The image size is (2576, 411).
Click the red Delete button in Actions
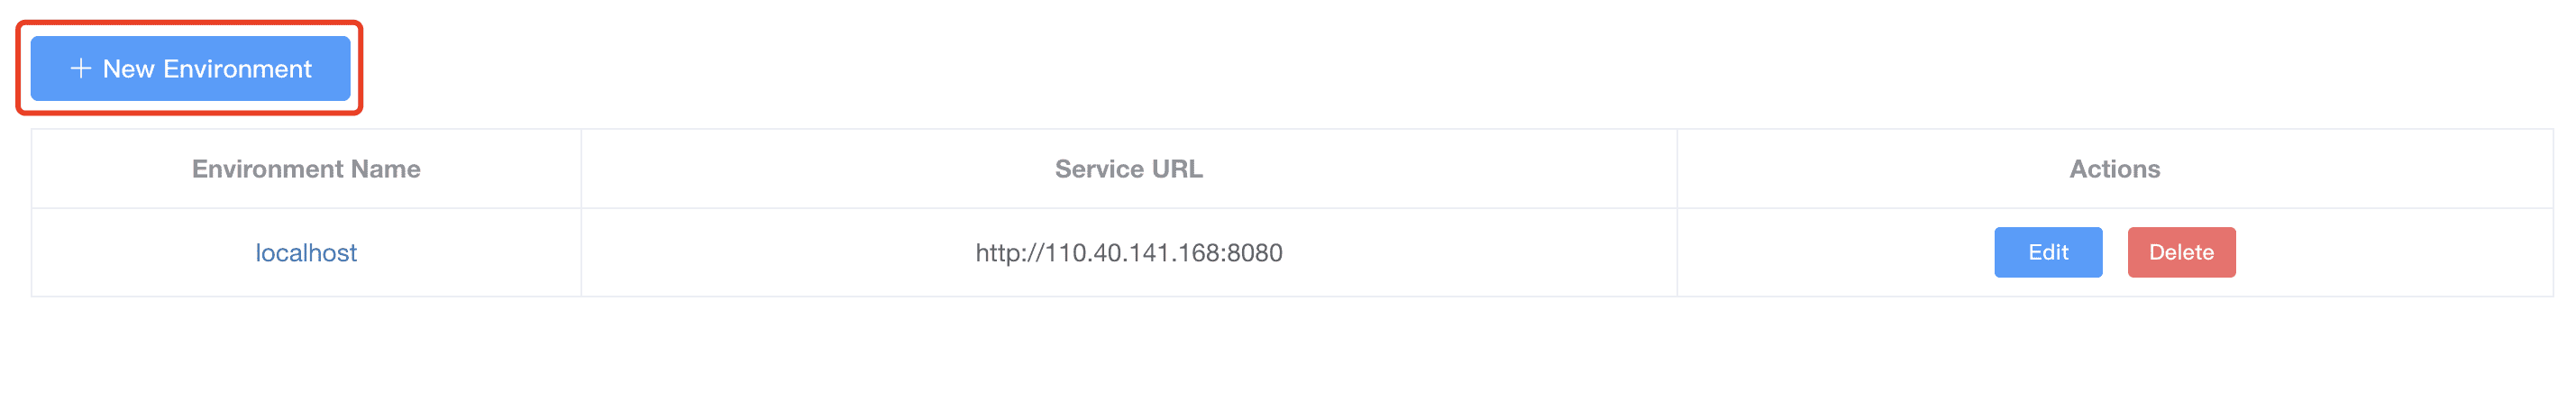(2180, 252)
